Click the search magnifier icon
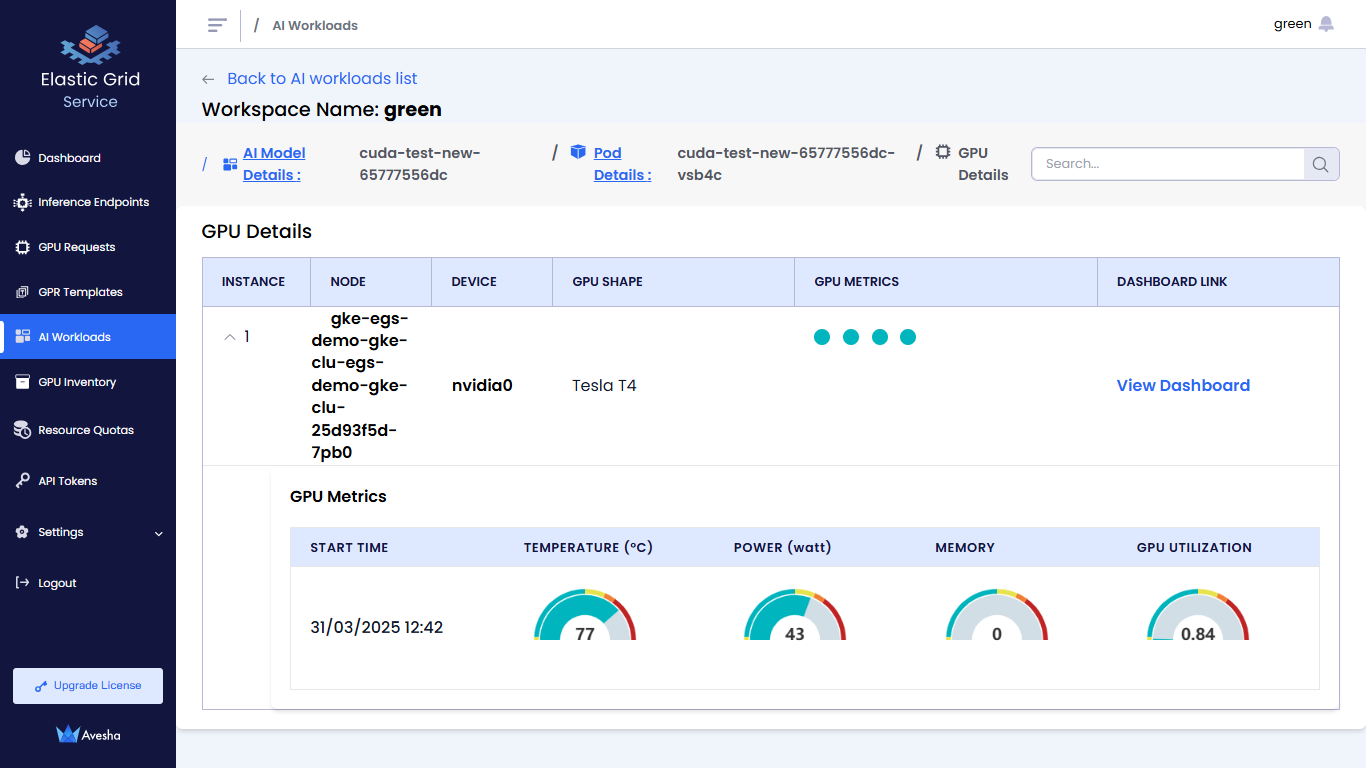The height and width of the screenshot is (768, 1366). point(1320,164)
